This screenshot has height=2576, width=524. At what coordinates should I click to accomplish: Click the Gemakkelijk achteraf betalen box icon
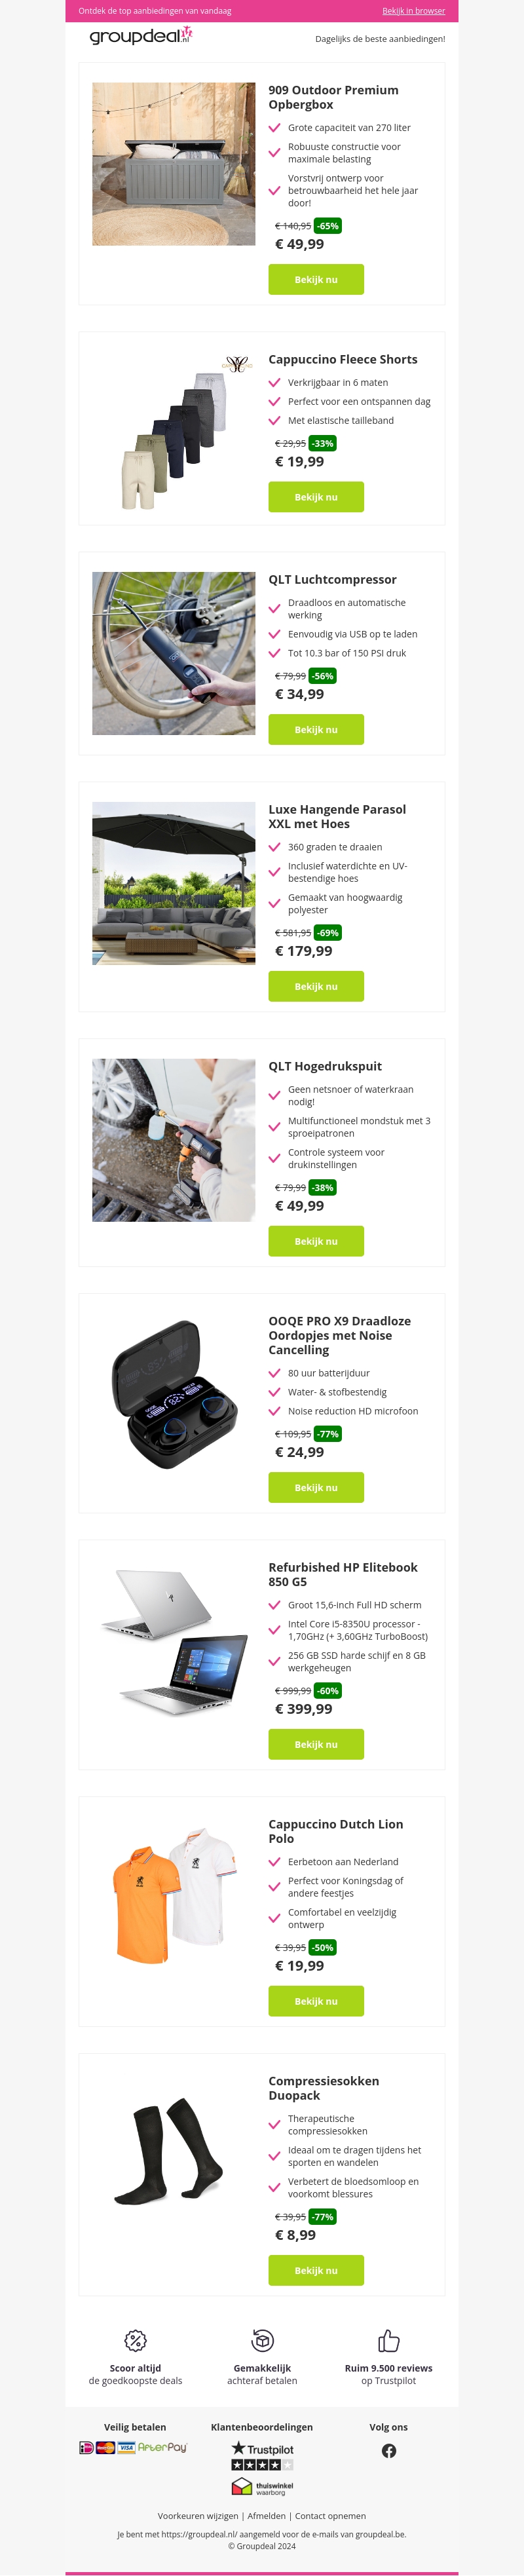262,2340
